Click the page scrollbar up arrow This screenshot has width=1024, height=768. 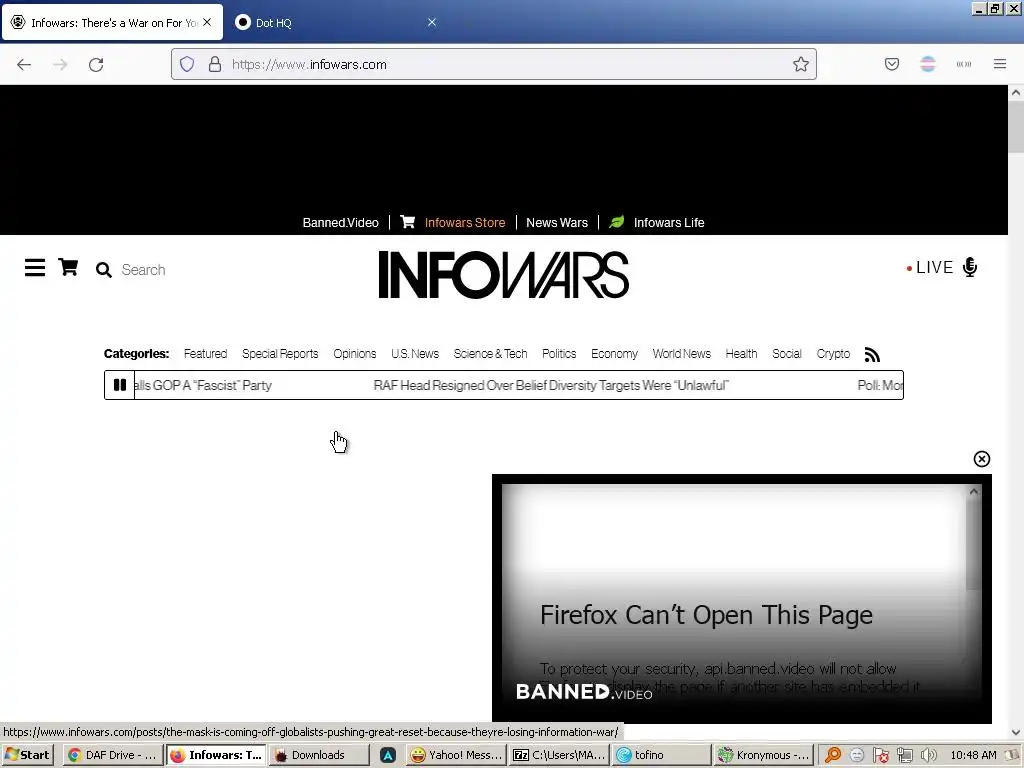(x=1016, y=93)
